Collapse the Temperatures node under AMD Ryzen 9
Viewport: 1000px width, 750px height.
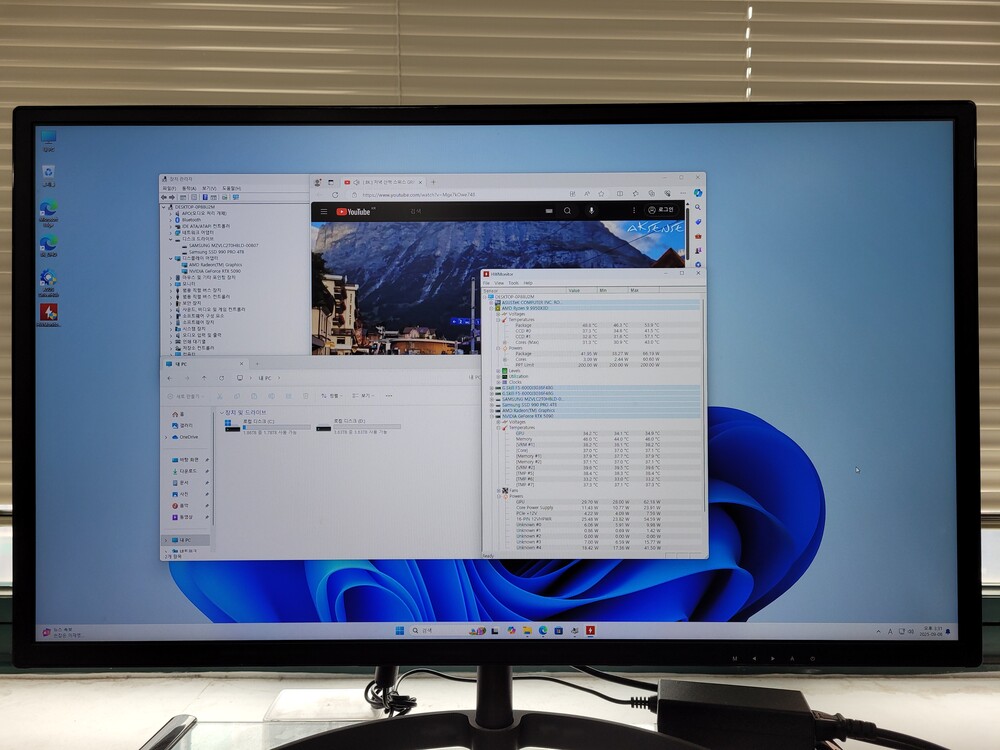[x=500, y=319]
